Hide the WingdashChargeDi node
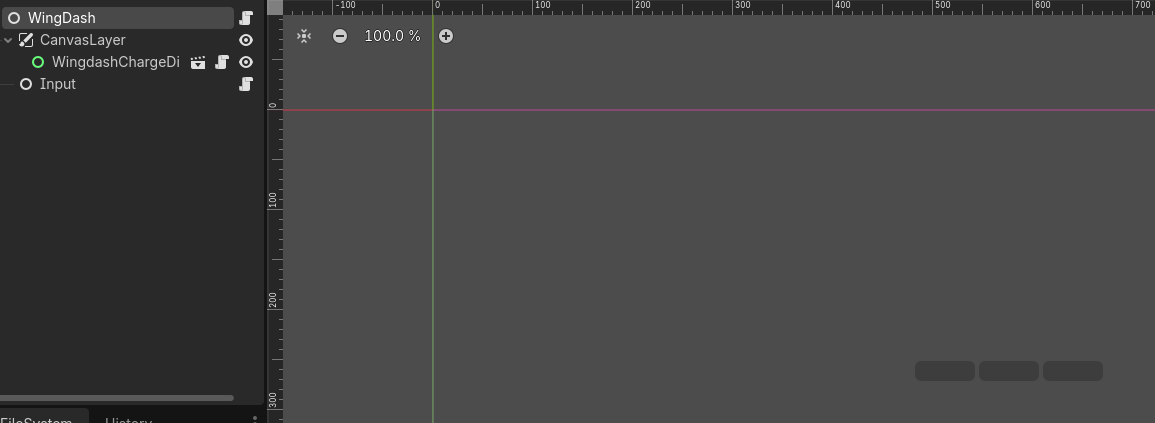1155x423 pixels. 246,63
